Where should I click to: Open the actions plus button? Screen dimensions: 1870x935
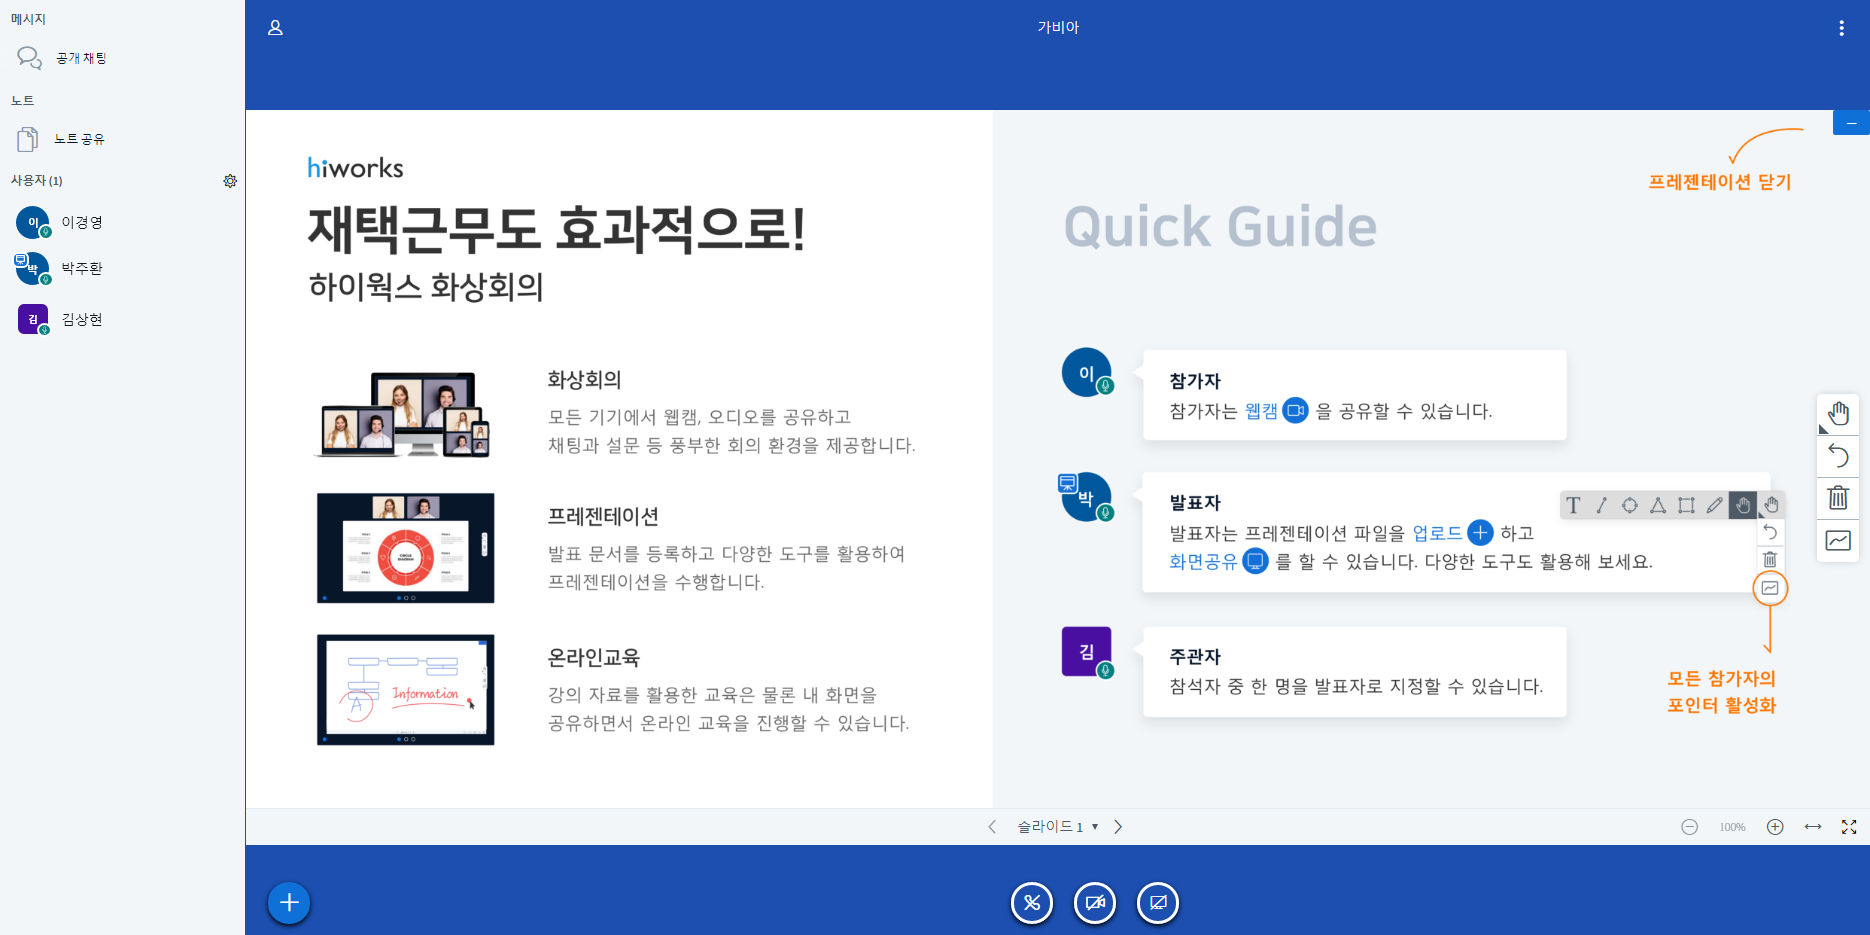[289, 903]
